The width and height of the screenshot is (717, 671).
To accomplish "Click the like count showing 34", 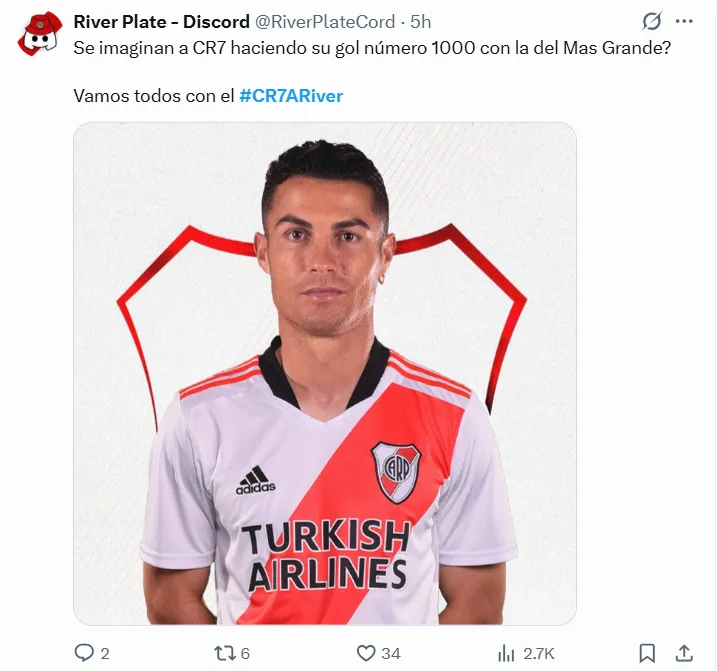I will pos(391,653).
